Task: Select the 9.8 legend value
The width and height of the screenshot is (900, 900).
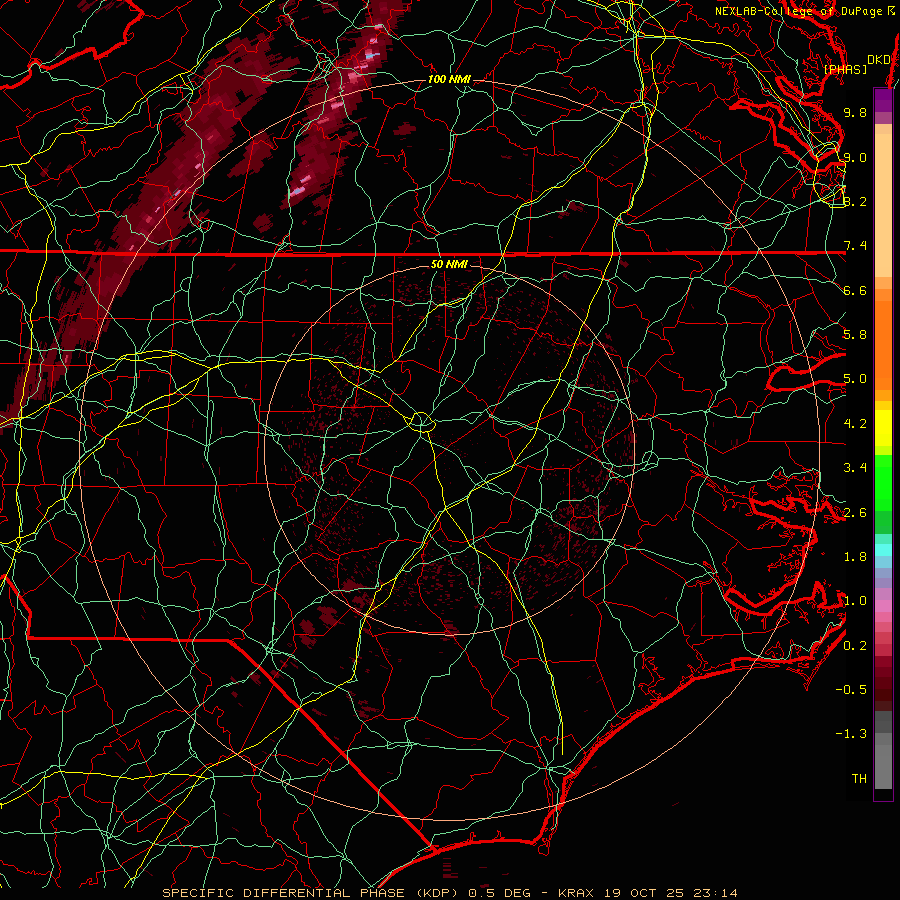Action: (x=855, y=112)
